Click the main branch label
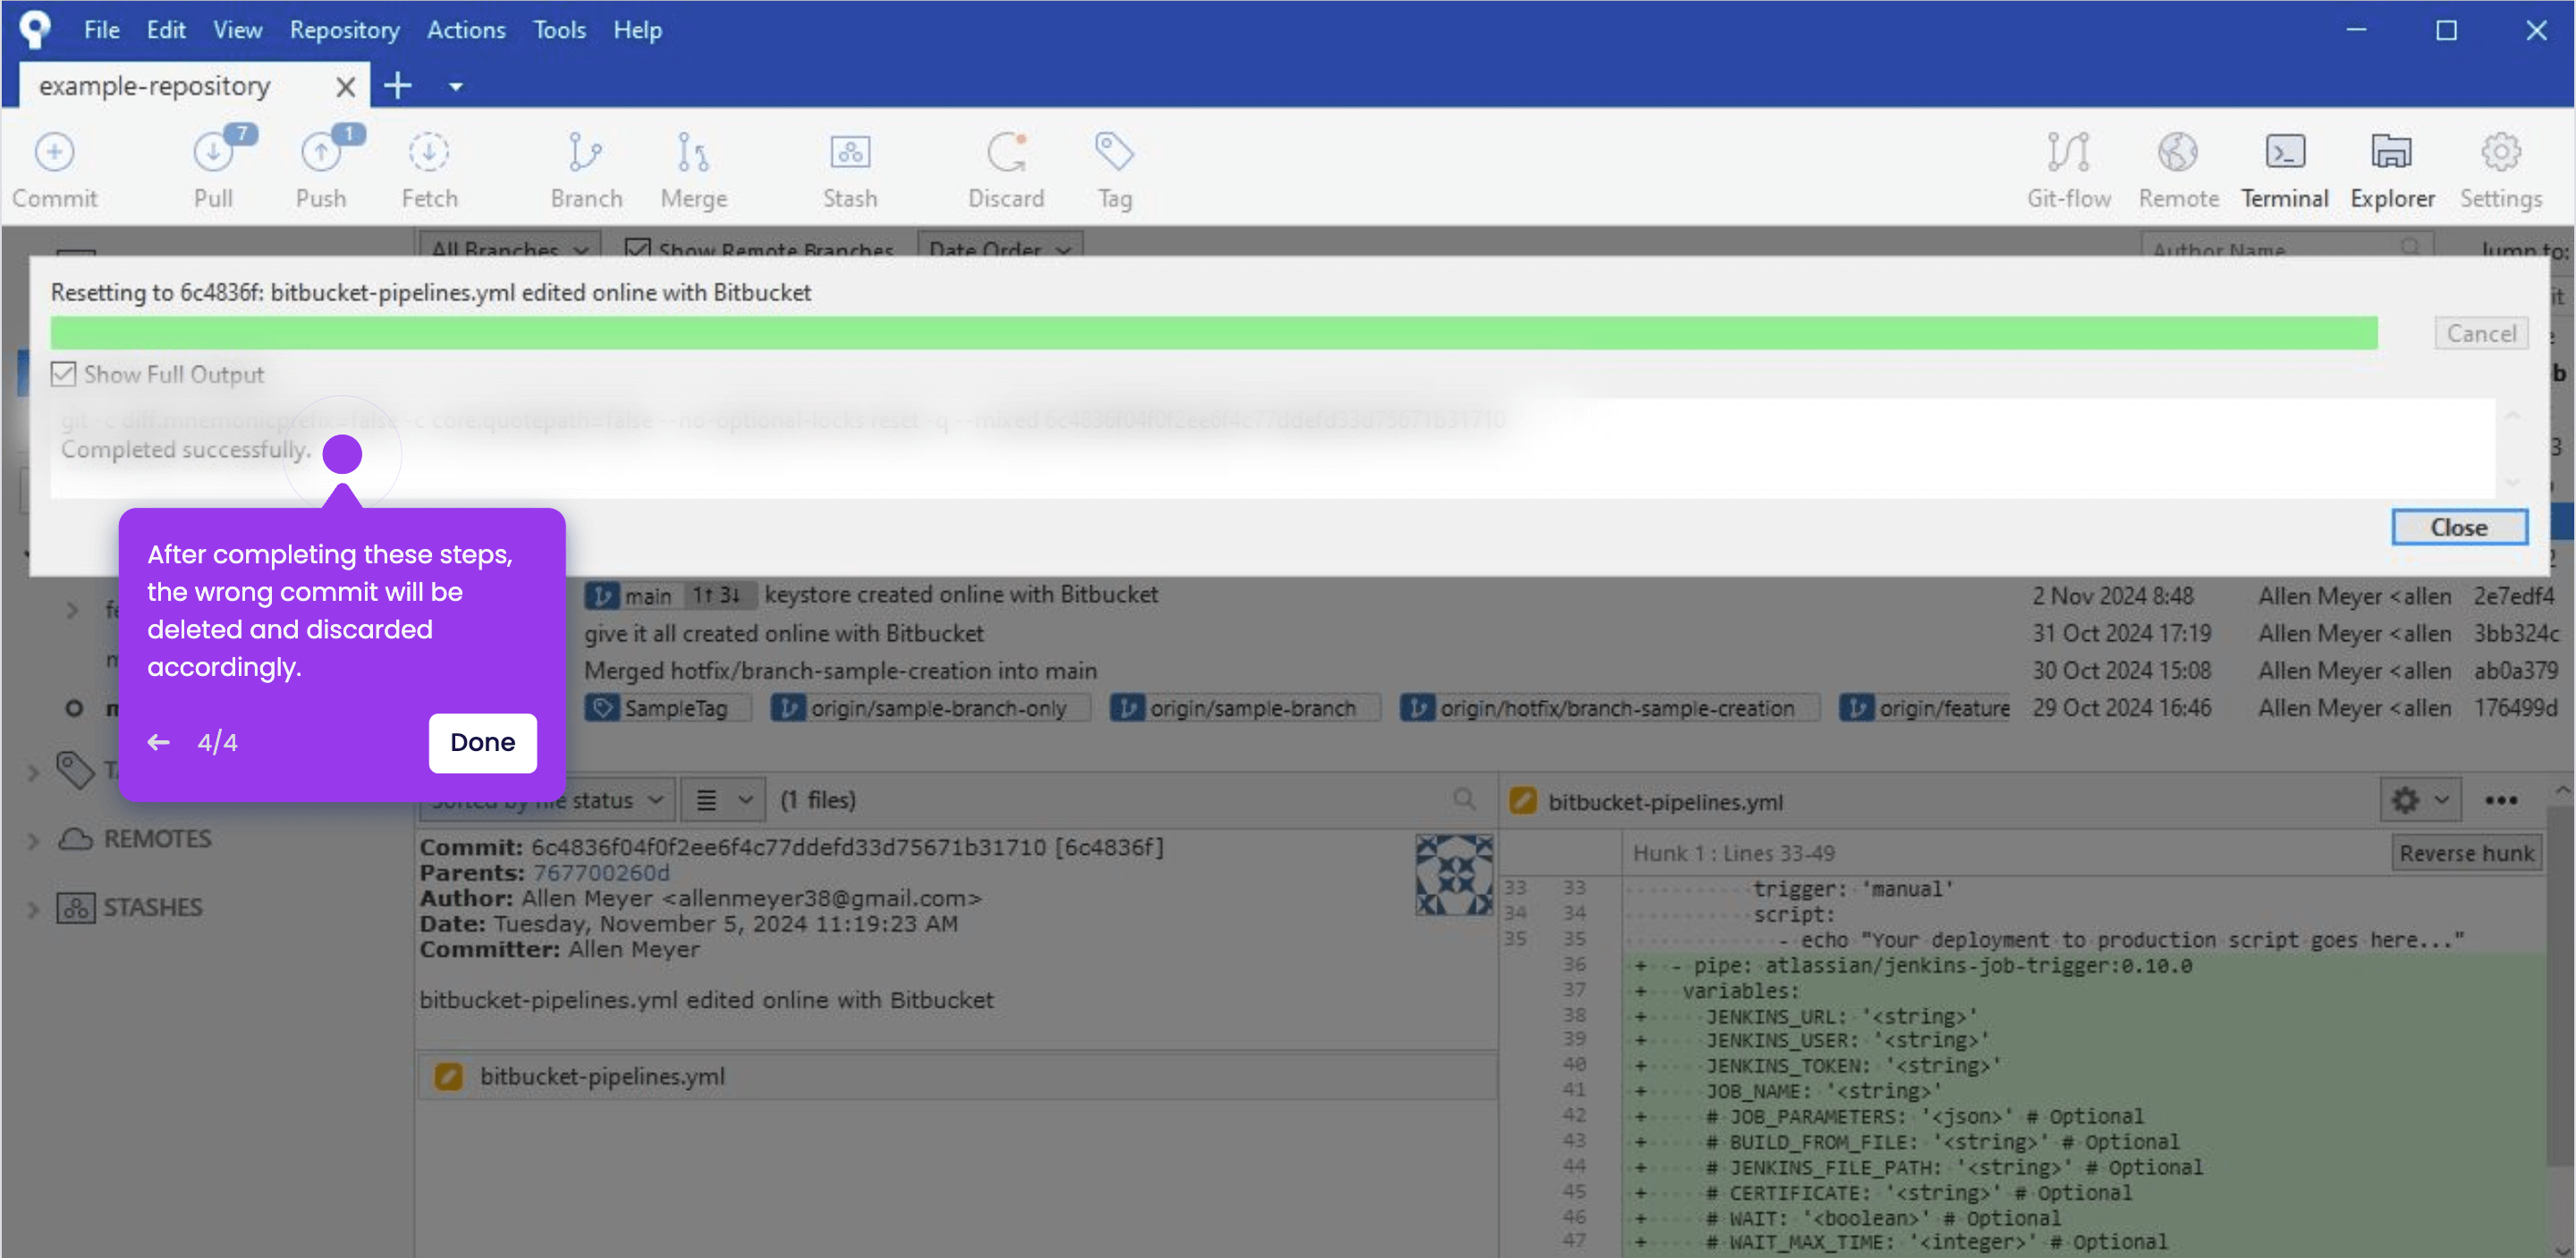The width and height of the screenshot is (2576, 1258). (x=670, y=596)
